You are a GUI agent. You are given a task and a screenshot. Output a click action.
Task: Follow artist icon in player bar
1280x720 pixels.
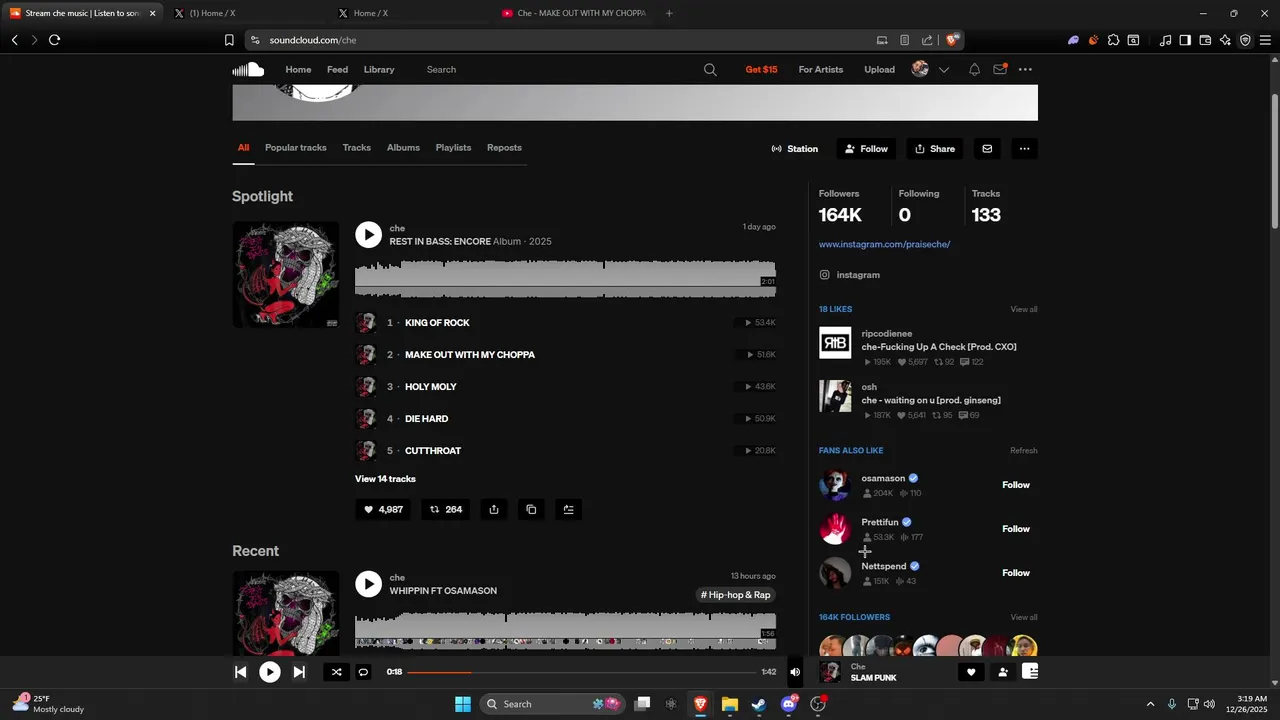coord(1003,672)
